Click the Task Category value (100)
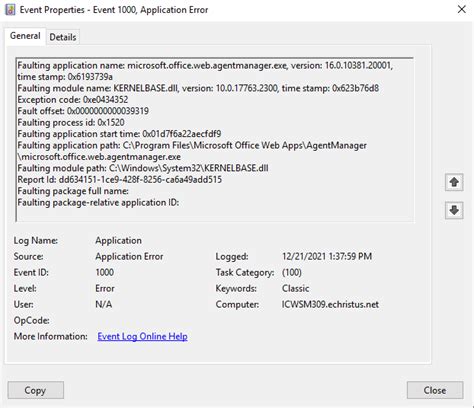Viewport: 474px width, 408px height. point(292,272)
